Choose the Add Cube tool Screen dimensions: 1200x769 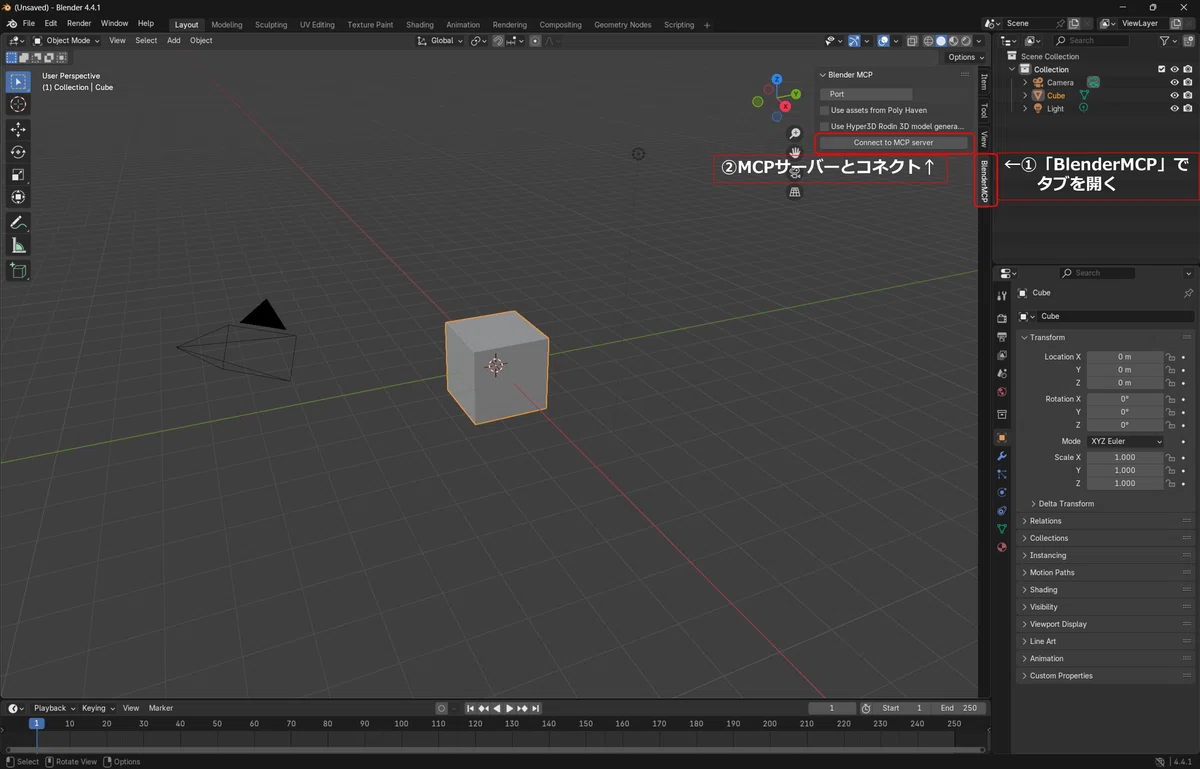[x=18, y=270]
